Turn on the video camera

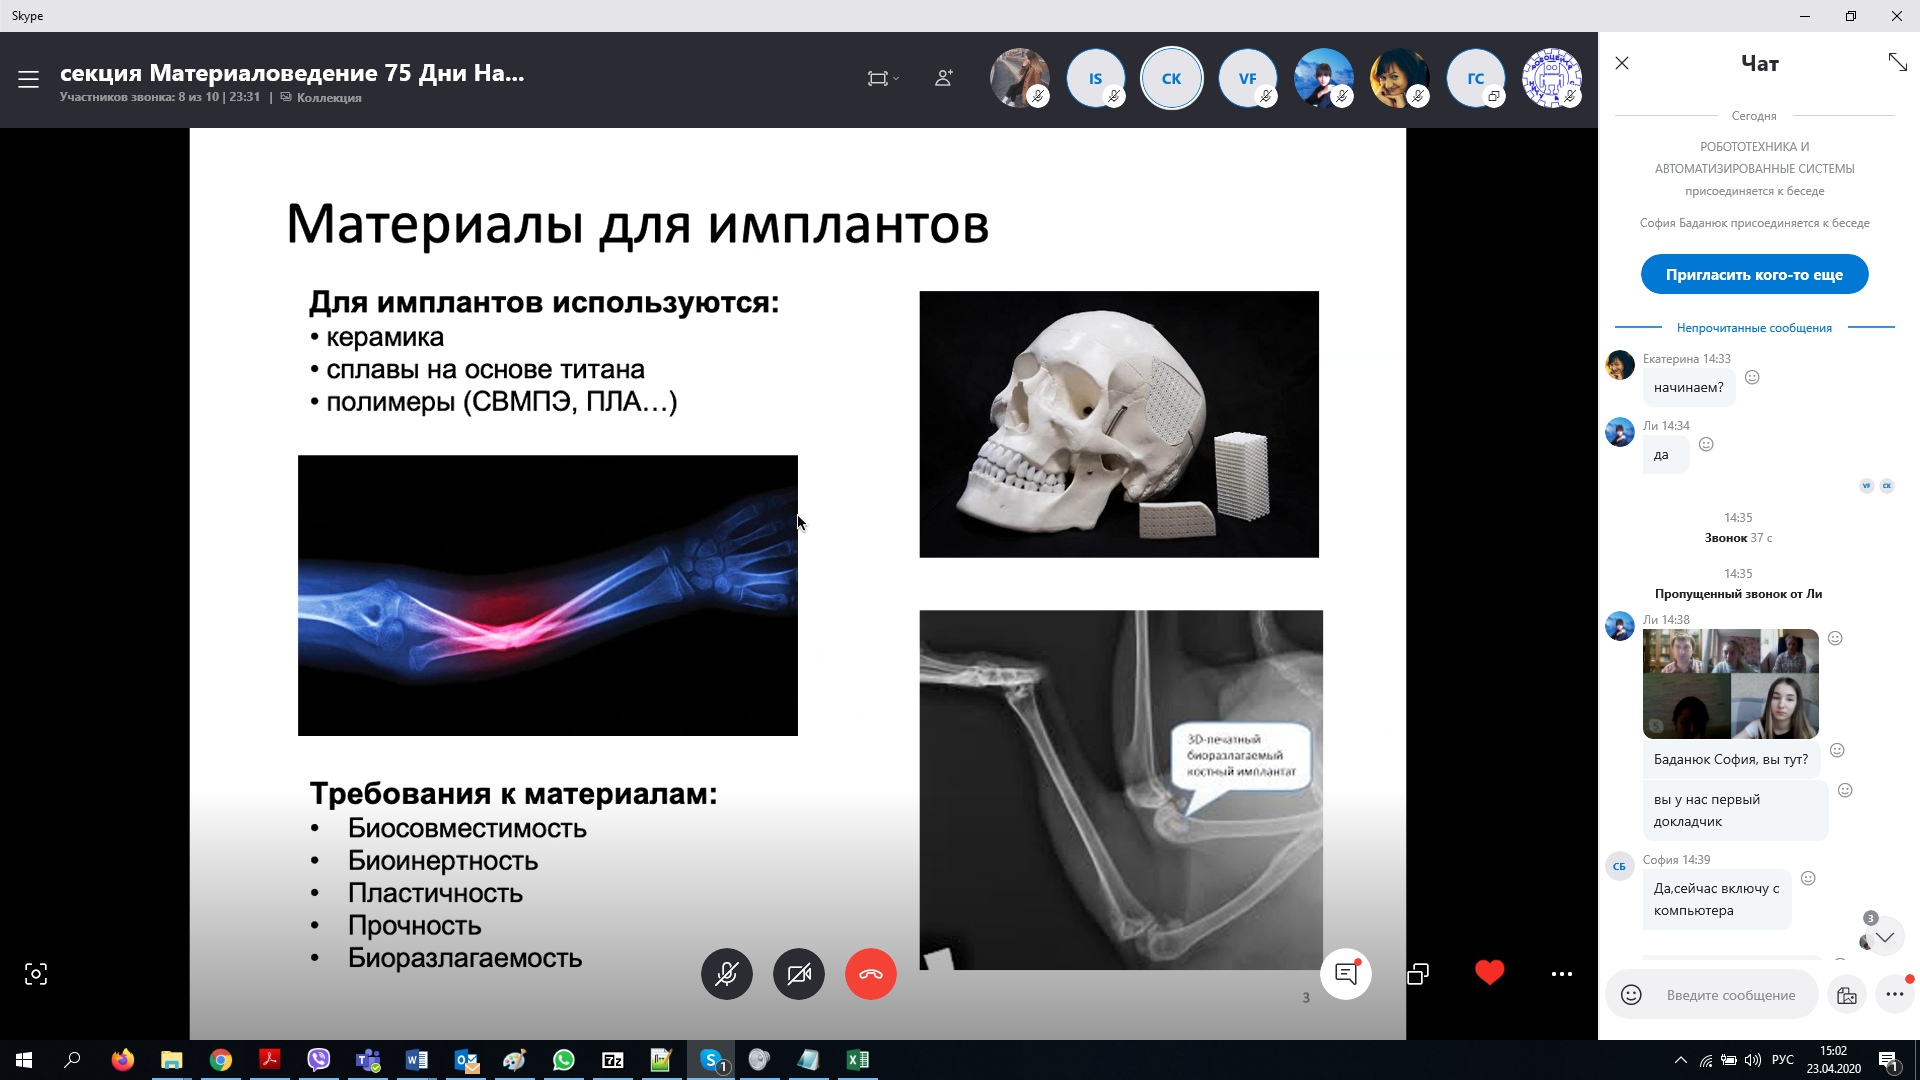(x=799, y=974)
